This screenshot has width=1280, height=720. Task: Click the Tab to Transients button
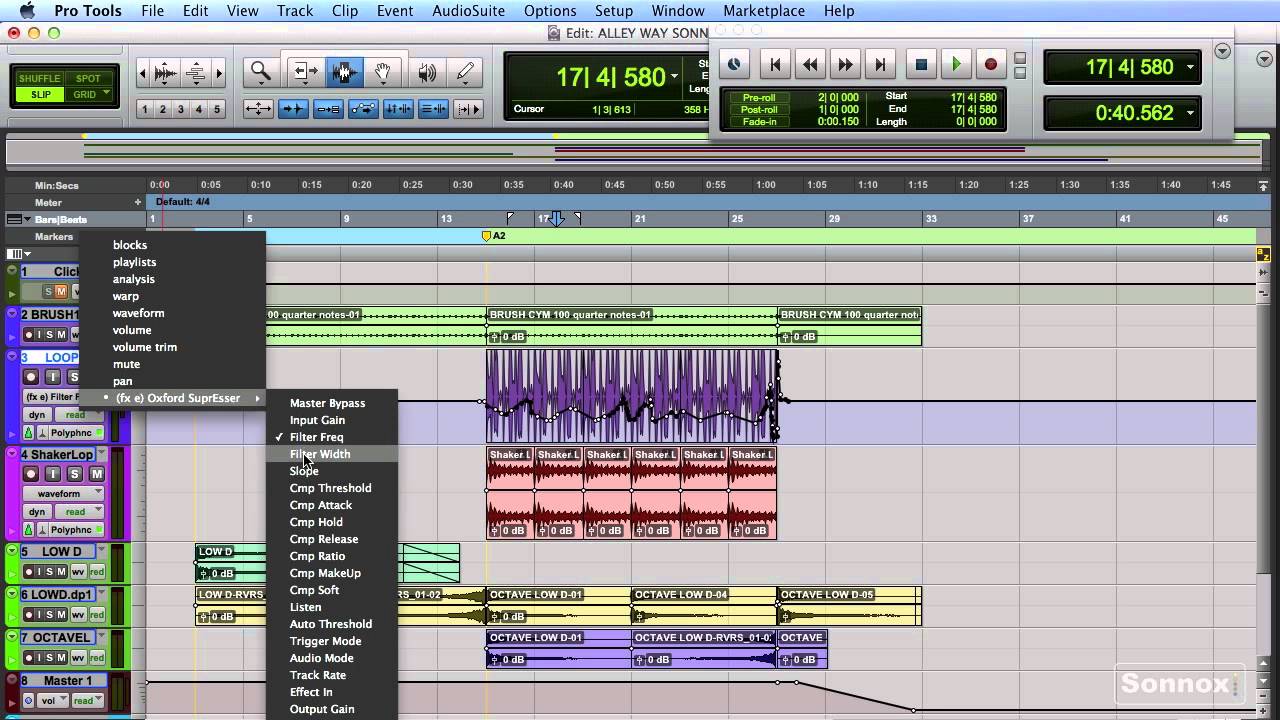[293, 109]
